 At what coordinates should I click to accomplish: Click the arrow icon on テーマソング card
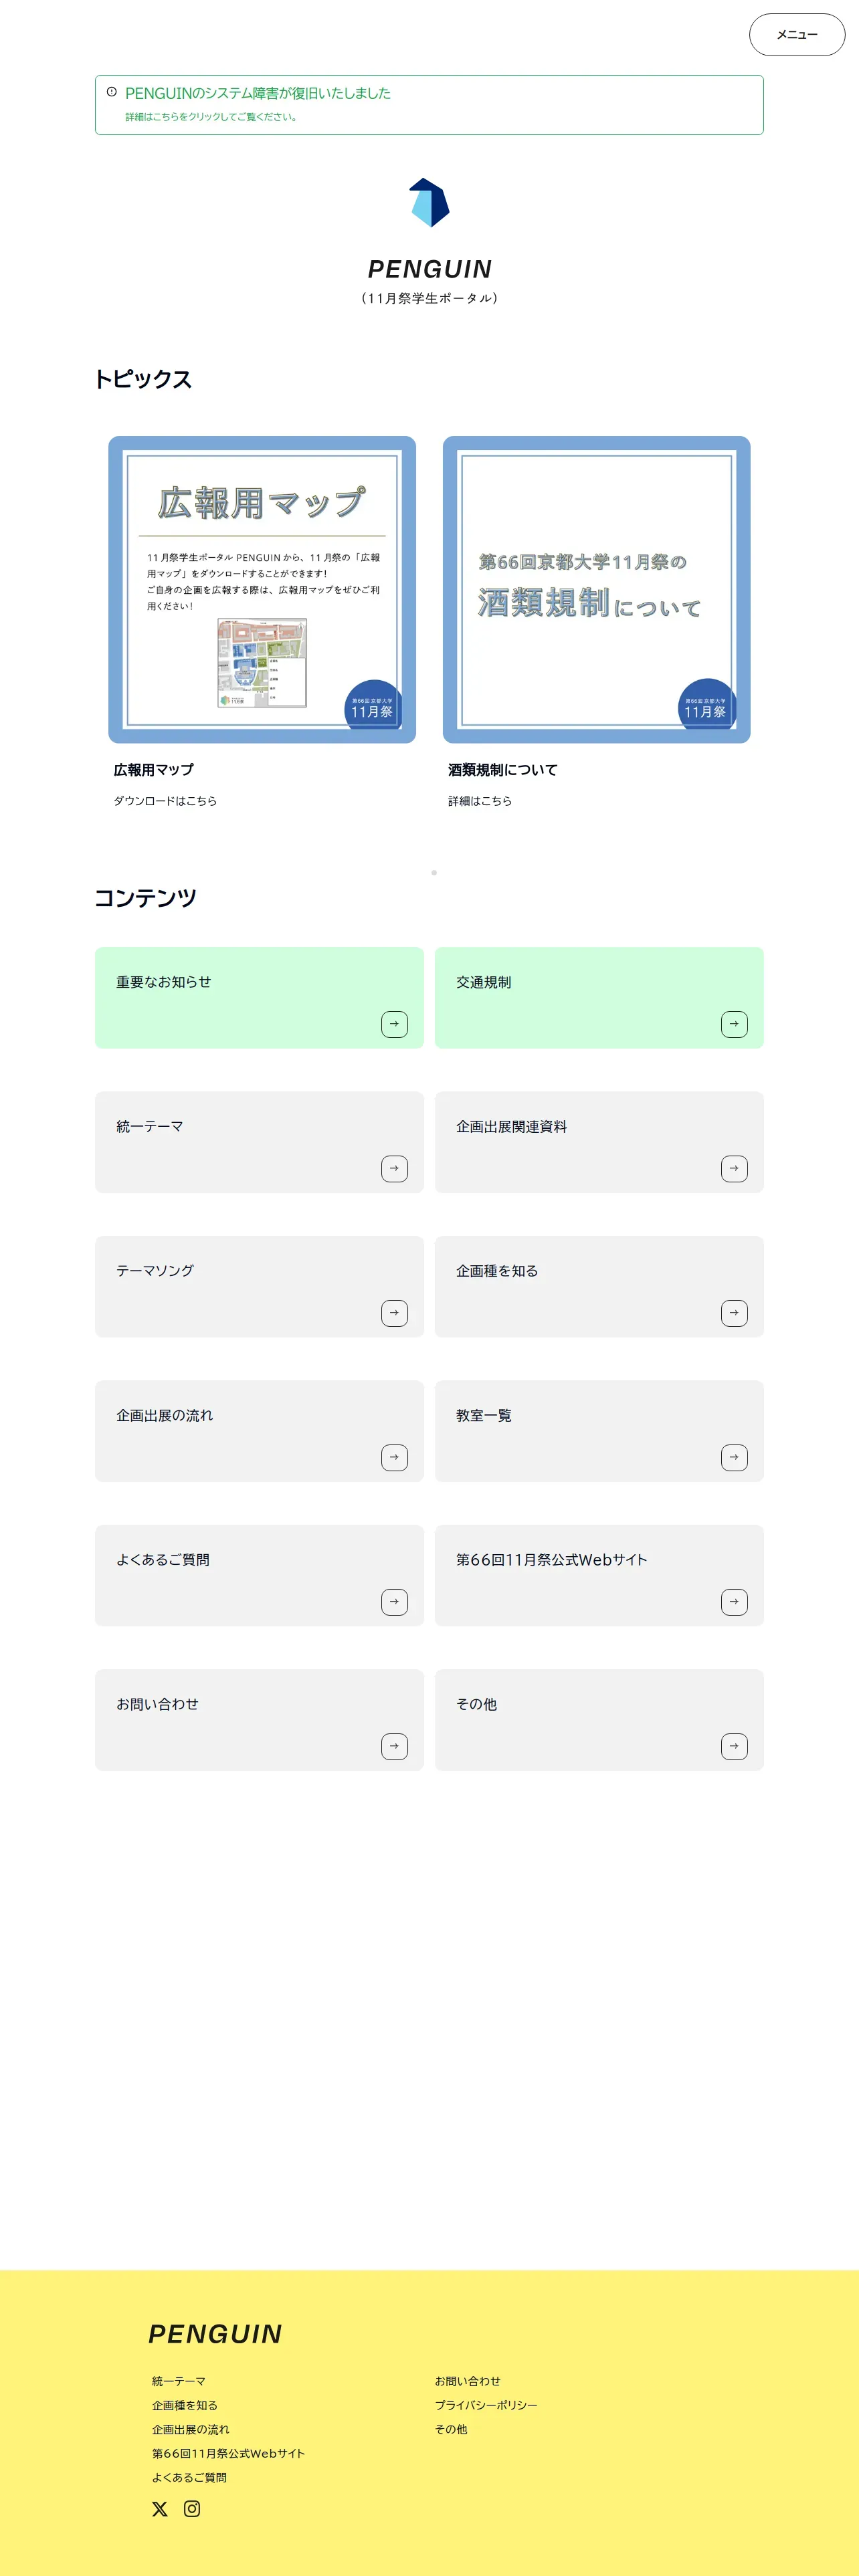[x=394, y=1313]
